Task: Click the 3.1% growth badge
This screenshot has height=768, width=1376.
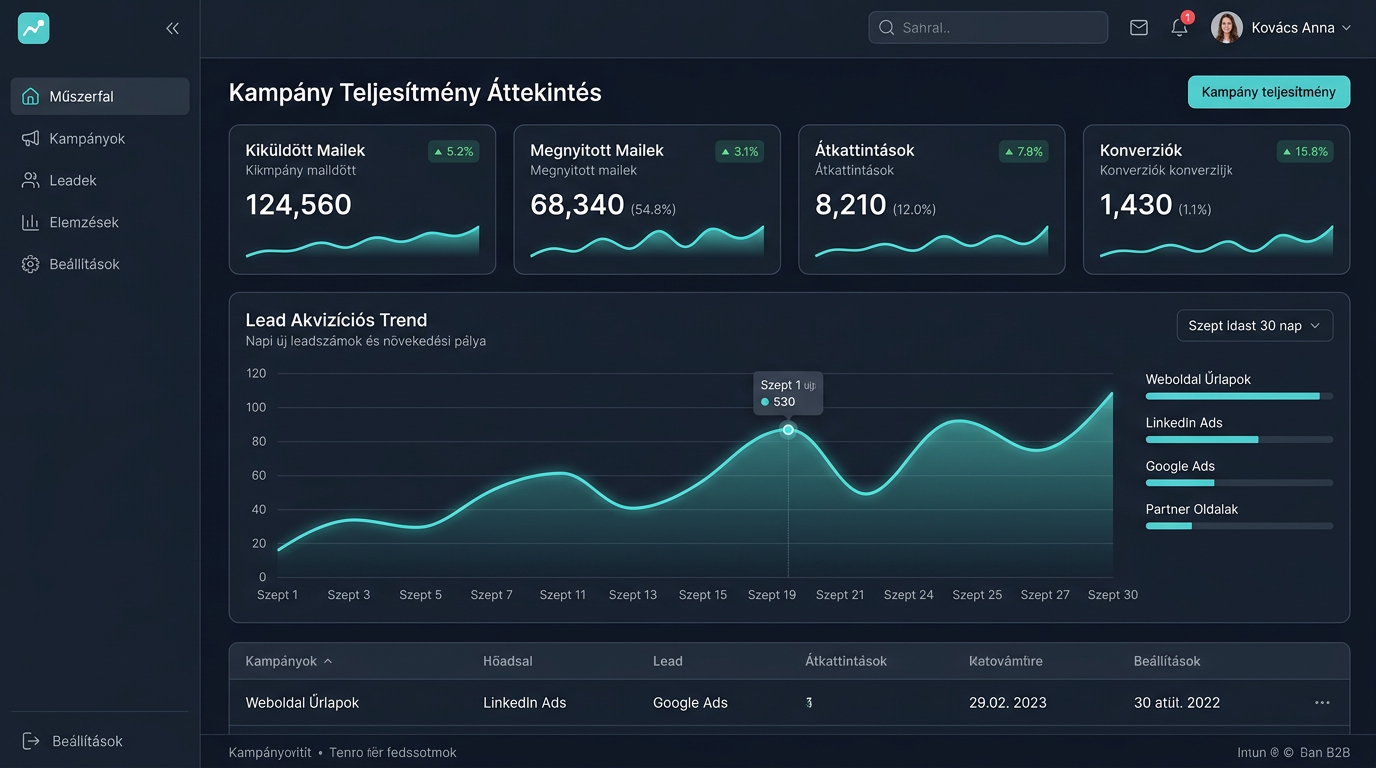Action: 739,152
